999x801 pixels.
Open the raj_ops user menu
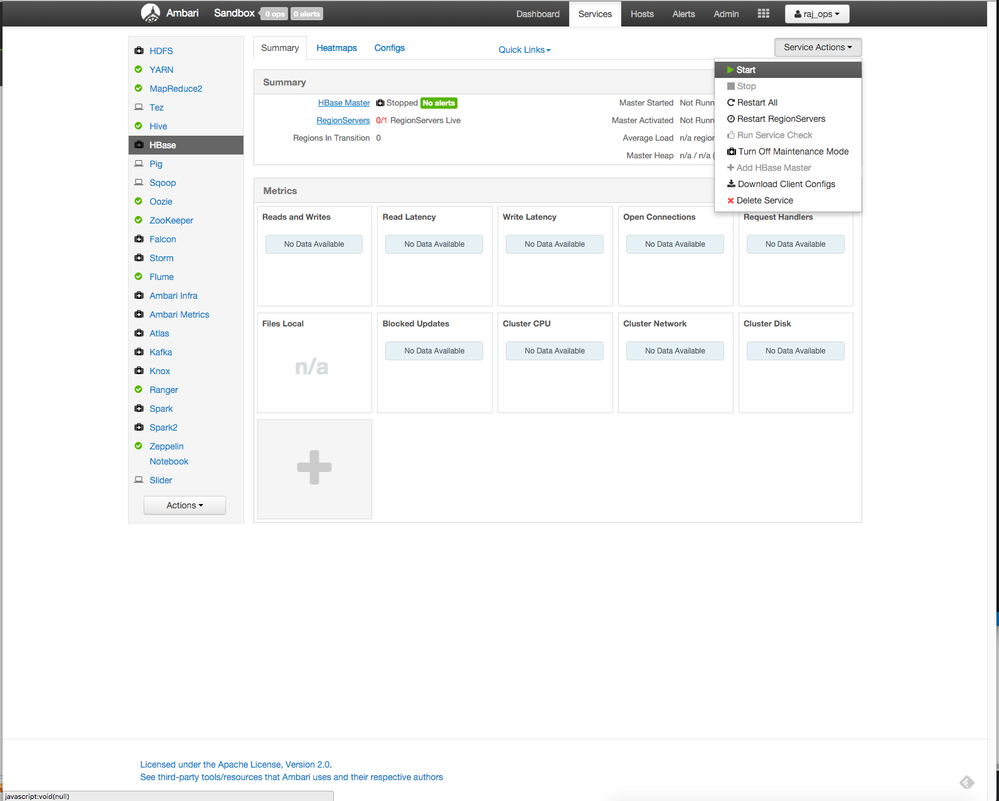click(817, 13)
